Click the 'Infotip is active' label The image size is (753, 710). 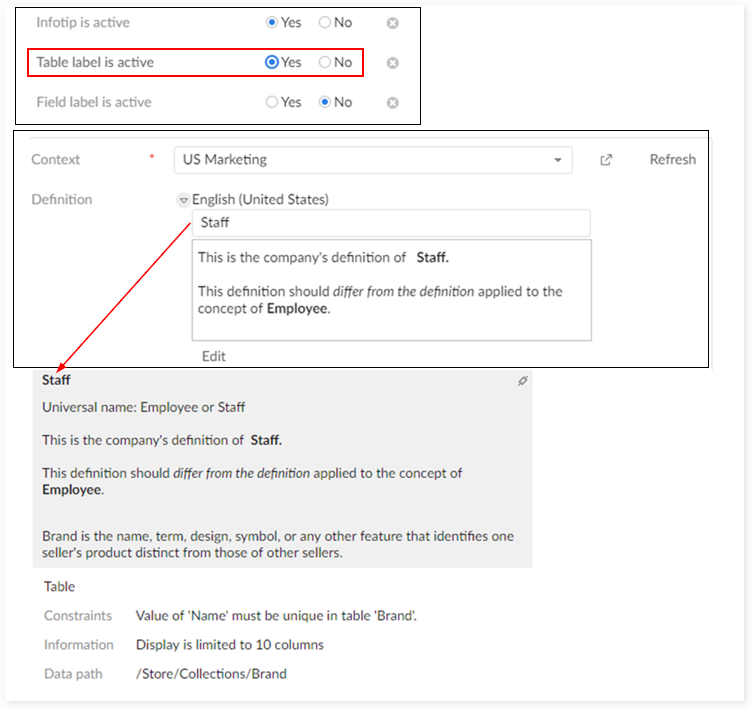point(83,23)
